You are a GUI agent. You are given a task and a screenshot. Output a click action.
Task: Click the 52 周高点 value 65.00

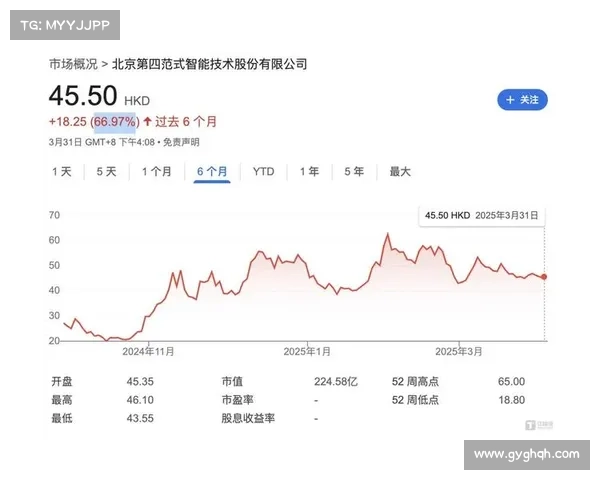coord(512,382)
